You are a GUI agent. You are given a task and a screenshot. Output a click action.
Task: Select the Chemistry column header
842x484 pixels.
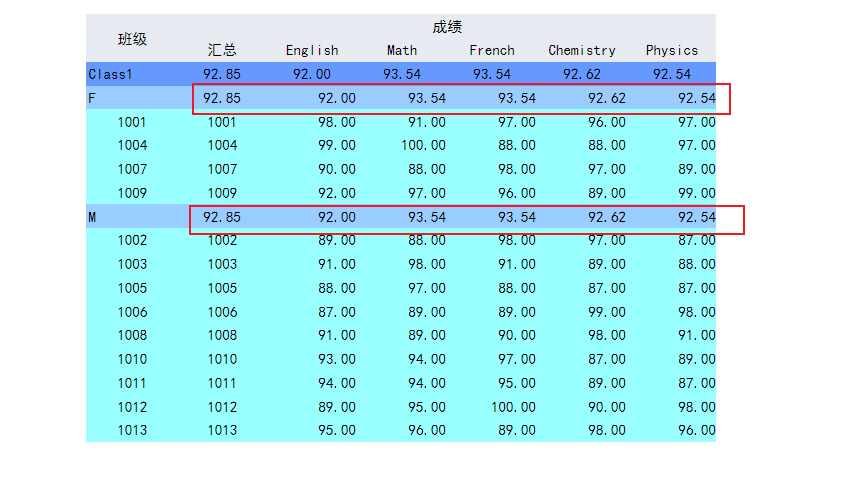click(582, 50)
